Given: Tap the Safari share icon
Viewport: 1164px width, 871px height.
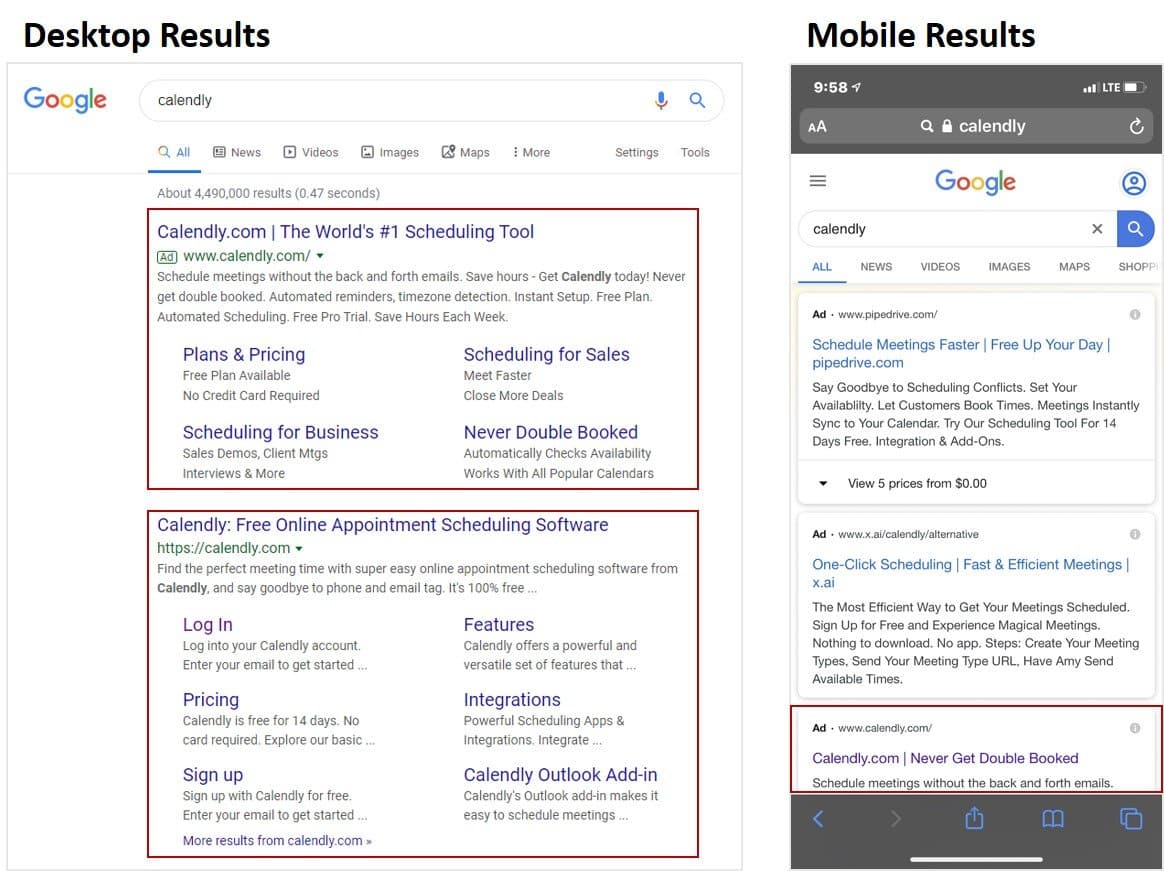Looking at the screenshot, I should 974,819.
